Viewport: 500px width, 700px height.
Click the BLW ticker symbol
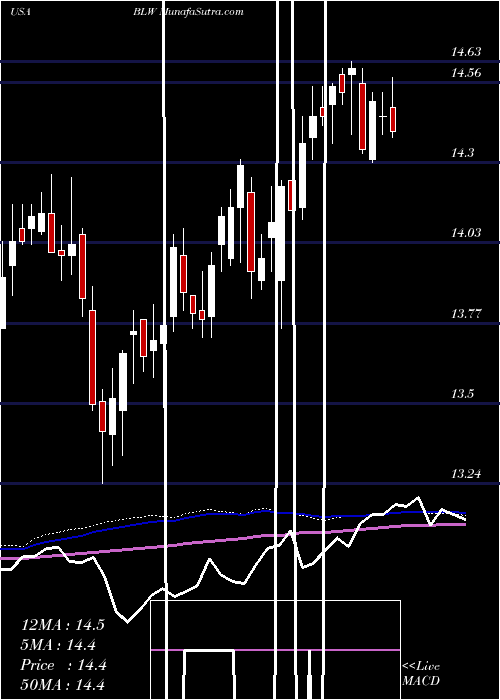(144, 12)
